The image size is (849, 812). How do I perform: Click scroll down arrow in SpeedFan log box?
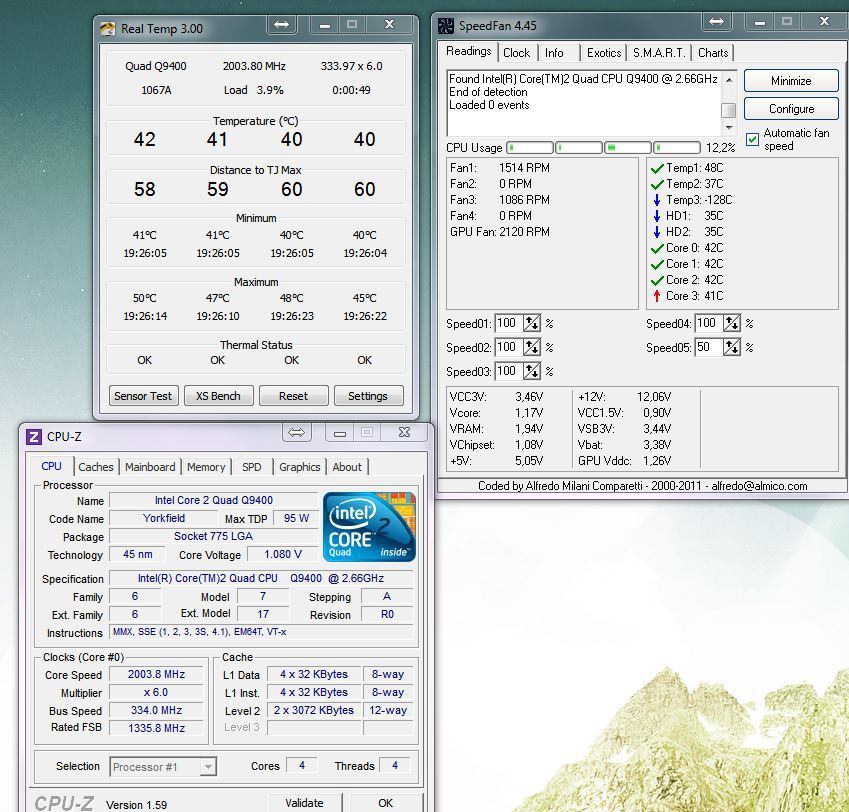click(729, 128)
